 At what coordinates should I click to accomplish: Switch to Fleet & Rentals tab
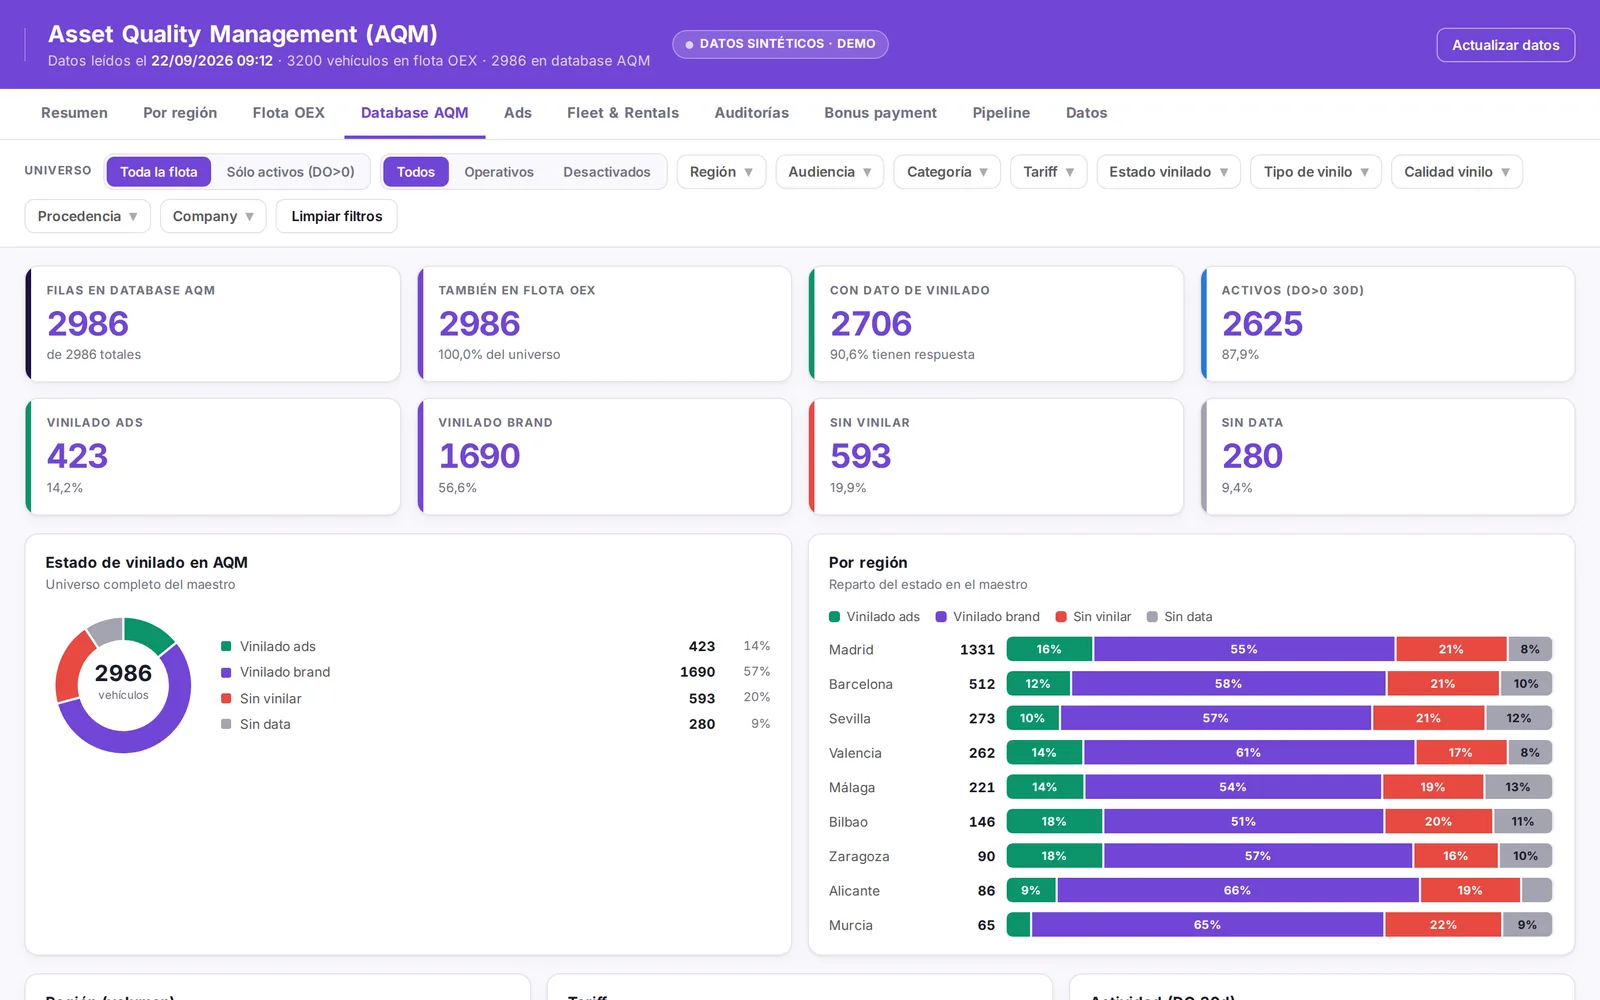click(623, 113)
